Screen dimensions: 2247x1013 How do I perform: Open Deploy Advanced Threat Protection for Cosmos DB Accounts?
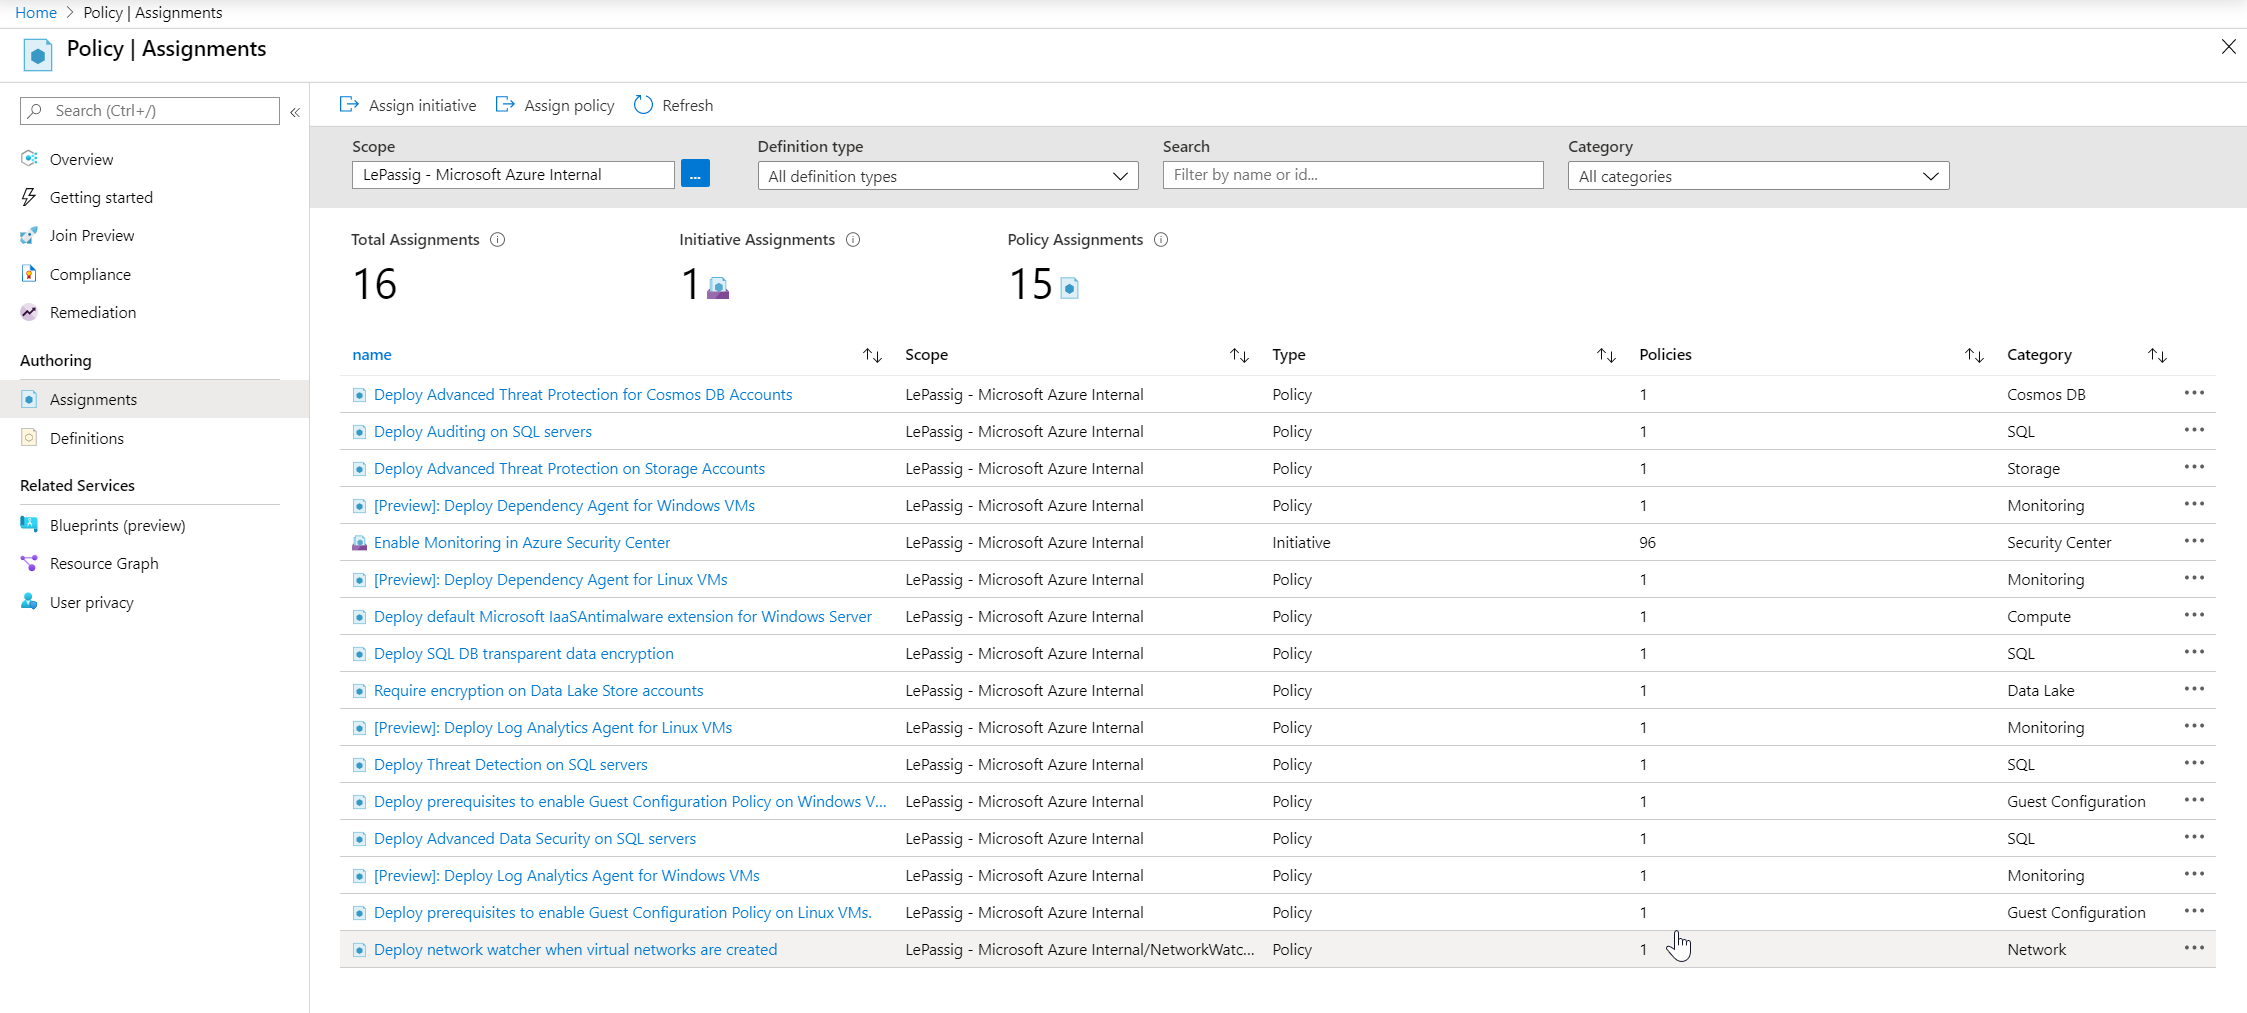pyautogui.click(x=583, y=394)
